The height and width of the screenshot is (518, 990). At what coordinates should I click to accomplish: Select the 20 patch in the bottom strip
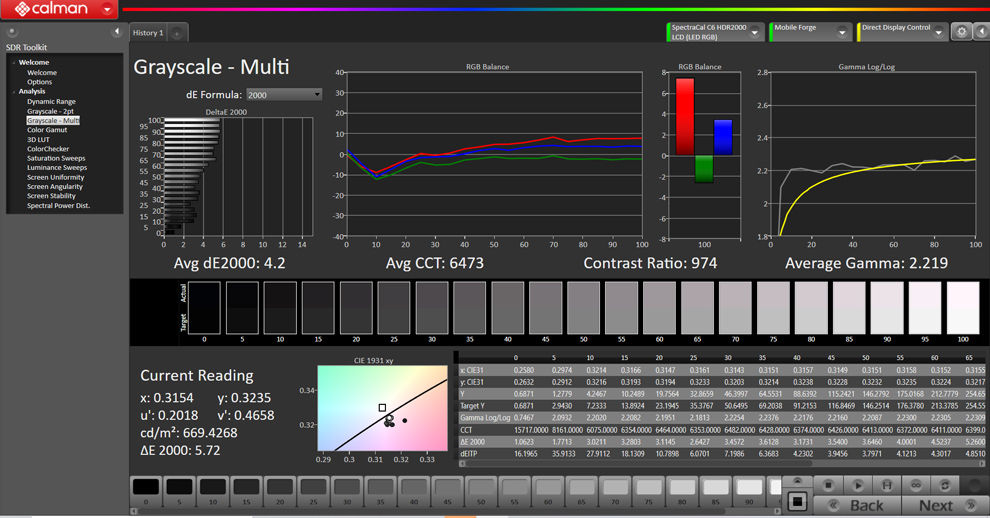pos(280,491)
